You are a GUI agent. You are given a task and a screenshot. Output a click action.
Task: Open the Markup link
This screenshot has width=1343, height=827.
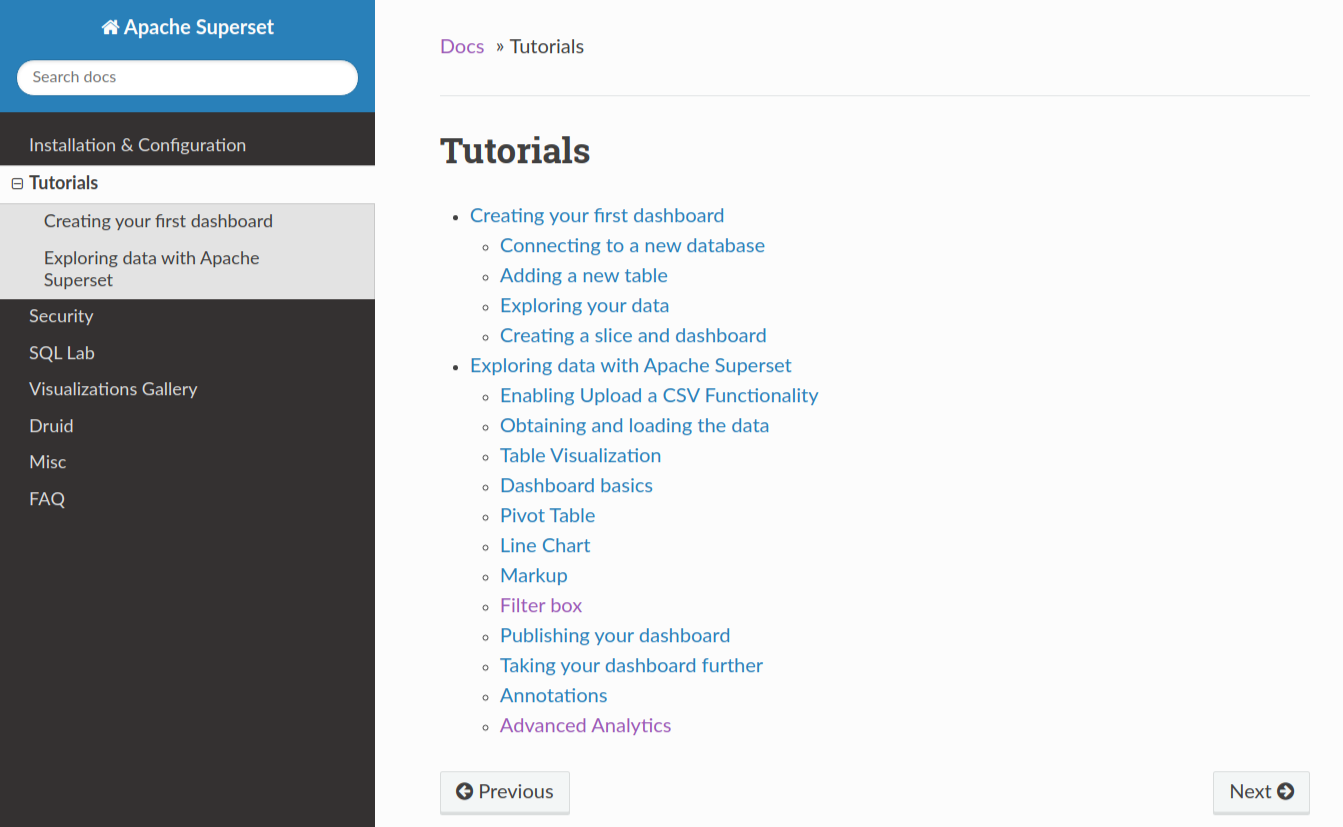[534, 575]
